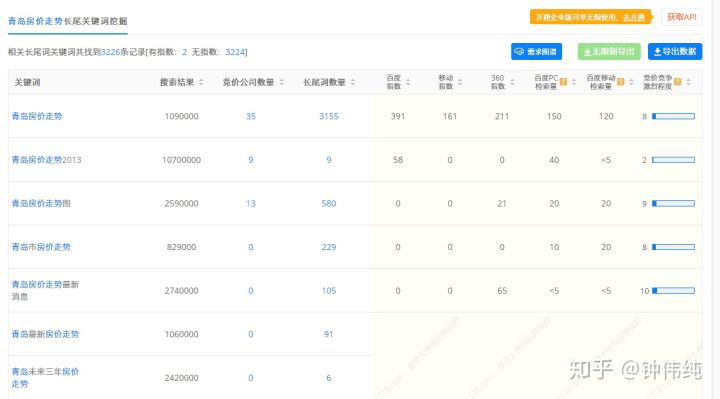Click competition bar in 青岛房价走势图 row

(x=673, y=203)
